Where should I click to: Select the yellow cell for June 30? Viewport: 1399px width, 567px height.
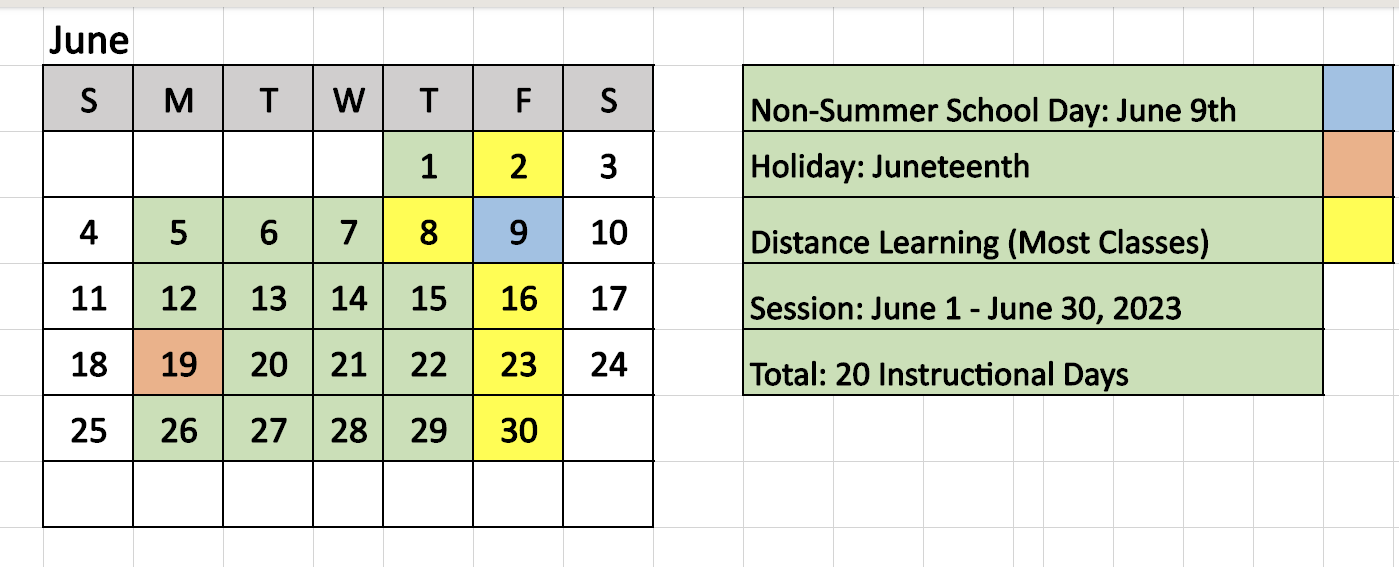518,429
